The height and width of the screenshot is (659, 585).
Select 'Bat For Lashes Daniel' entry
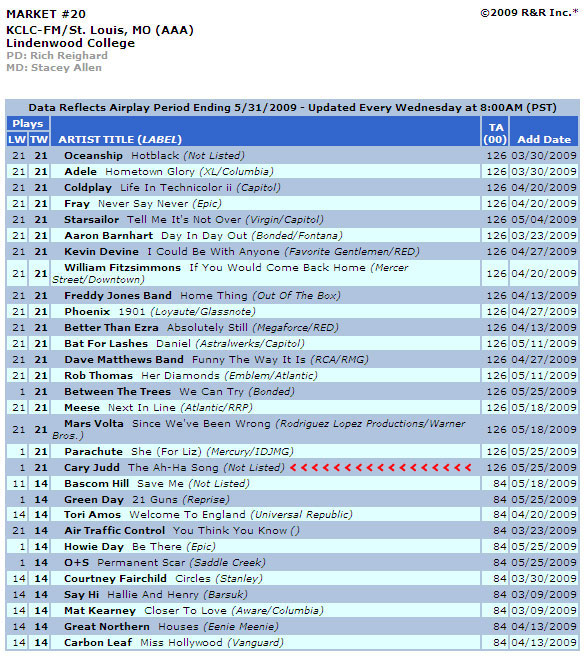184,343
